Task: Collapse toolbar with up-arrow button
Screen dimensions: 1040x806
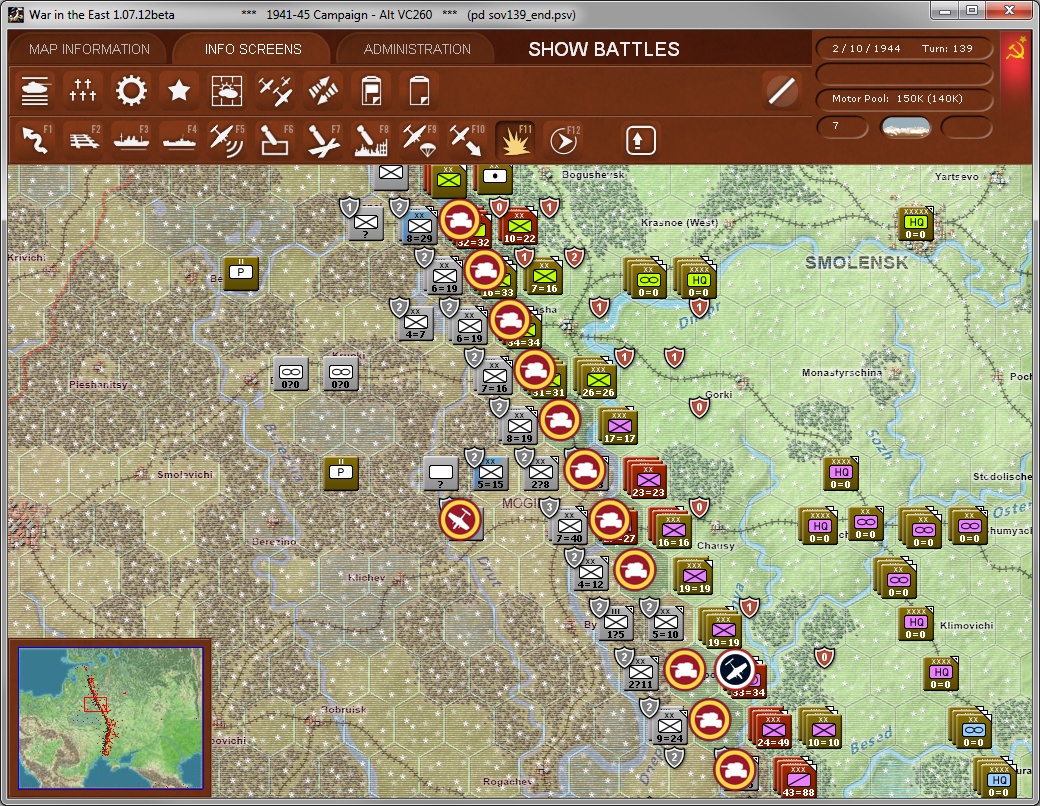Action: tap(640, 140)
